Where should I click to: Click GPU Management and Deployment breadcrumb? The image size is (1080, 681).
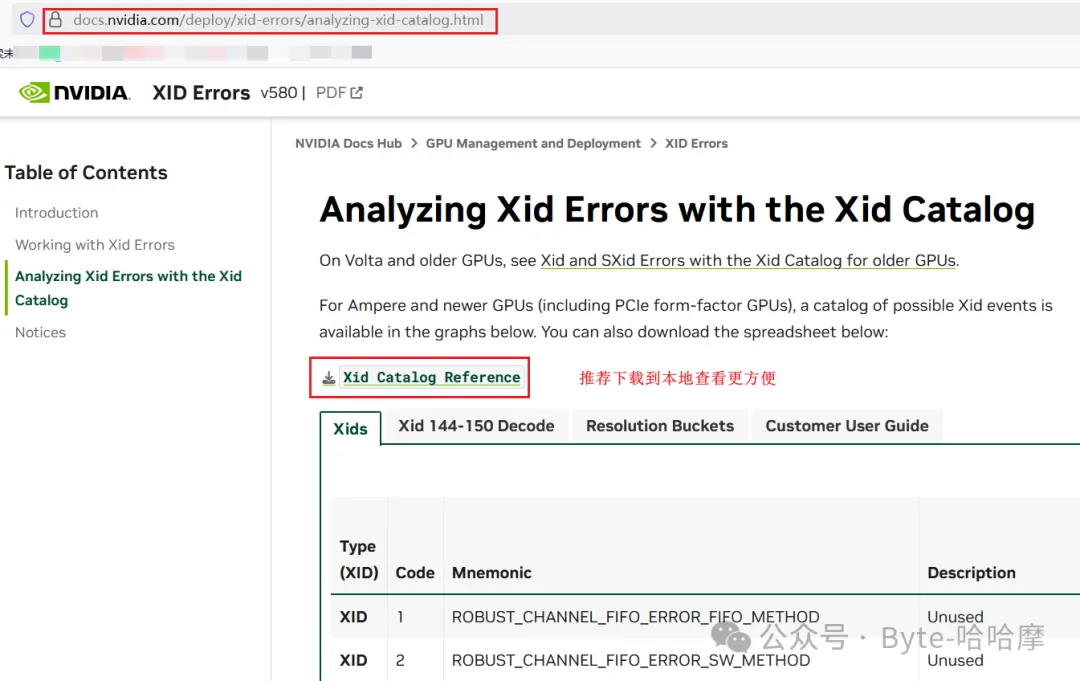(x=533, y=144)
